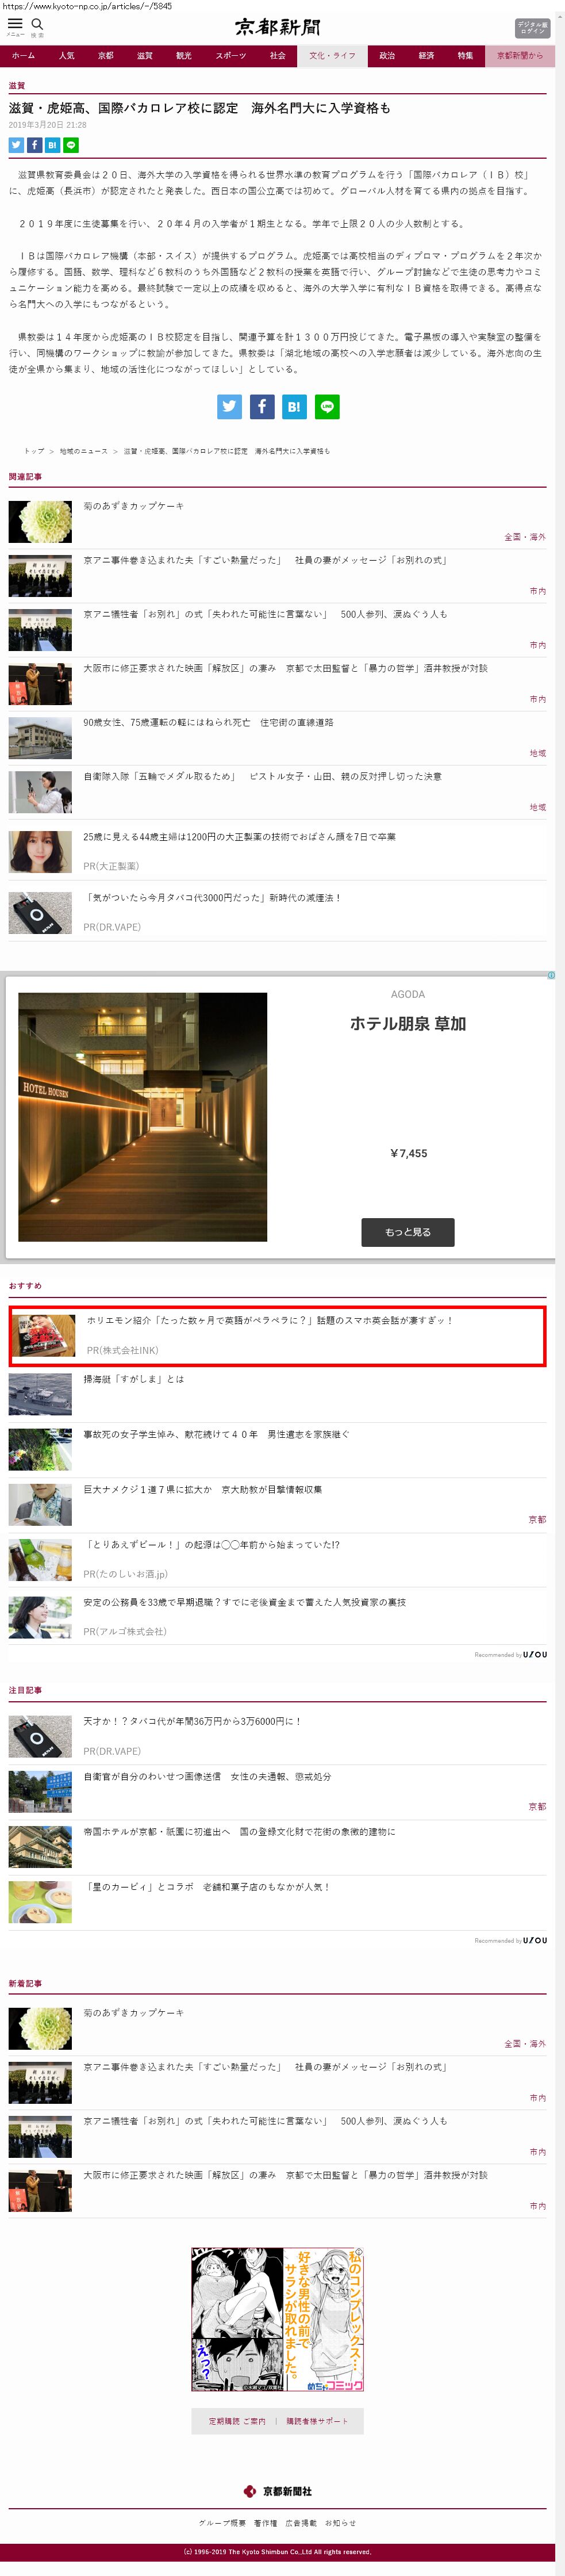
Task: Click 地域のニュース breadcrumb link
Action: point(83,451)
